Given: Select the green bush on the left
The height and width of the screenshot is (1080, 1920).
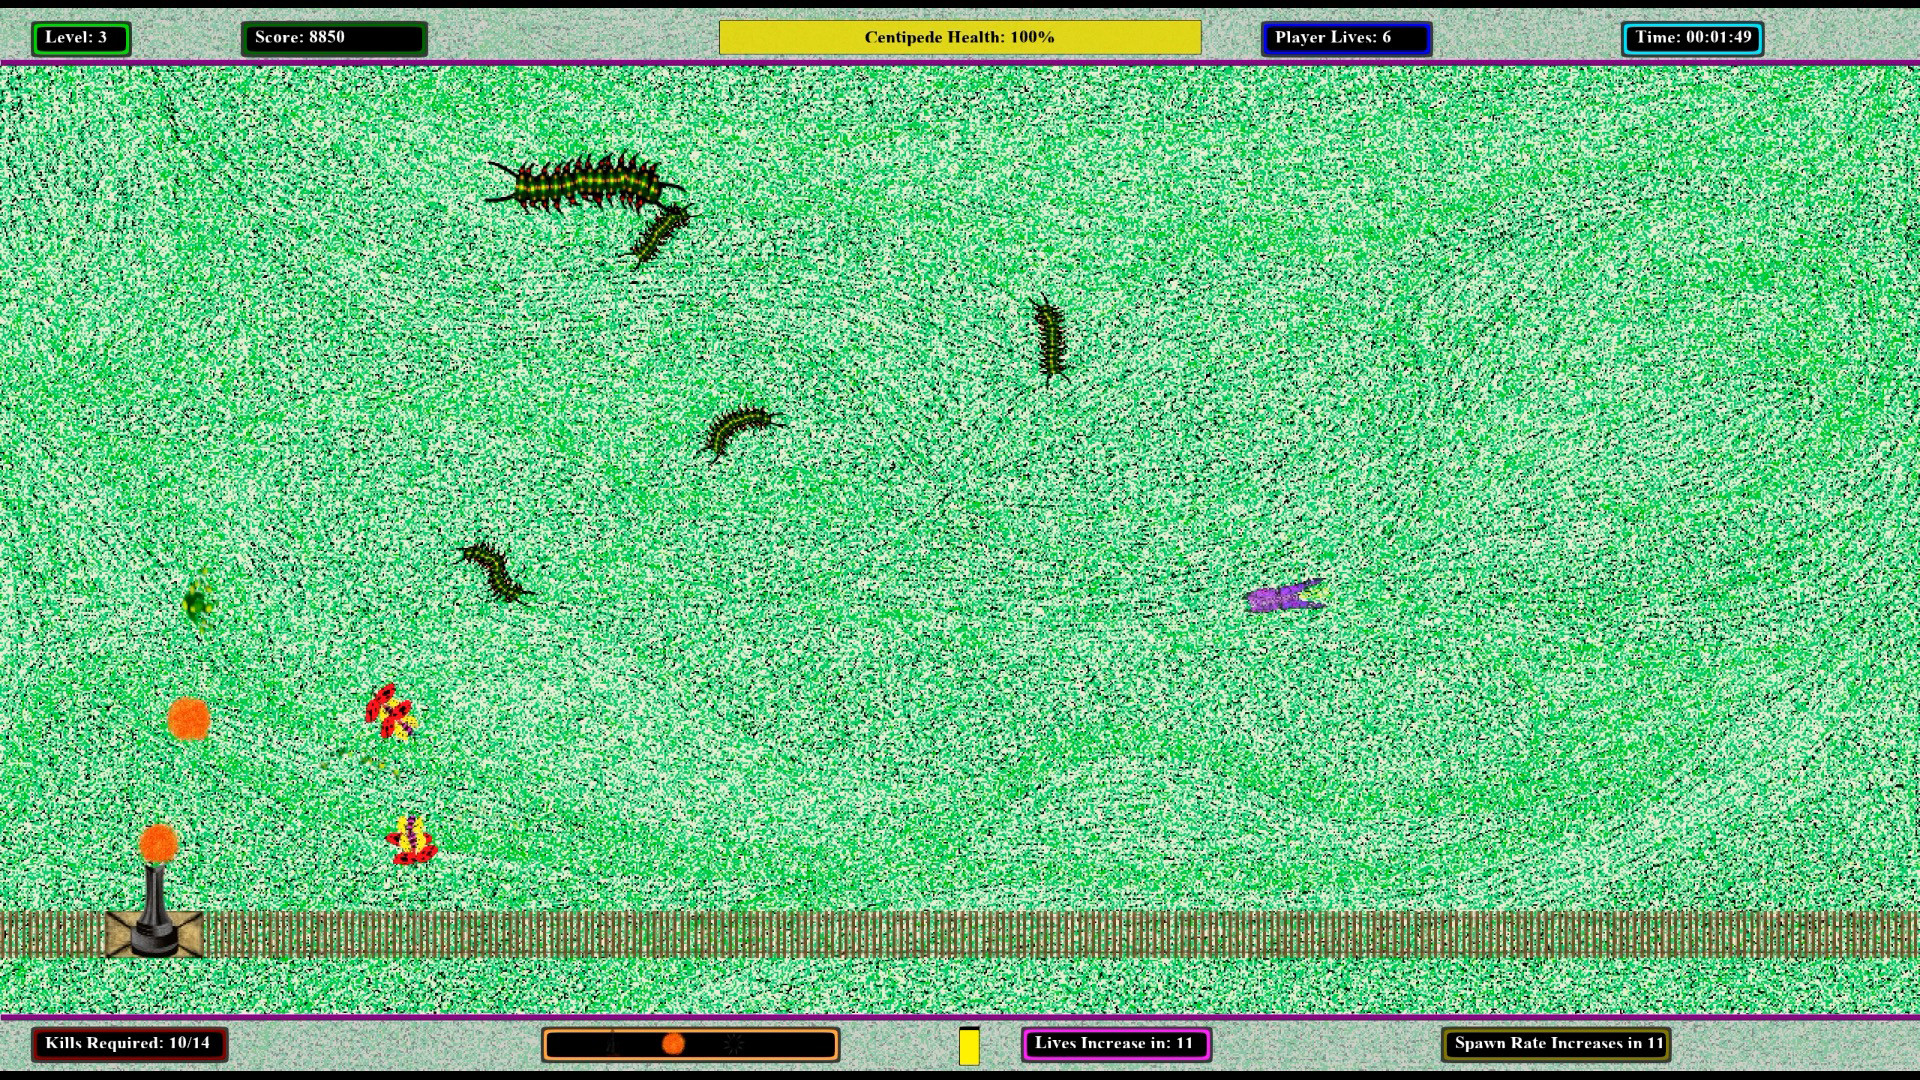Looking at the screenshot, I should (200, 600).
